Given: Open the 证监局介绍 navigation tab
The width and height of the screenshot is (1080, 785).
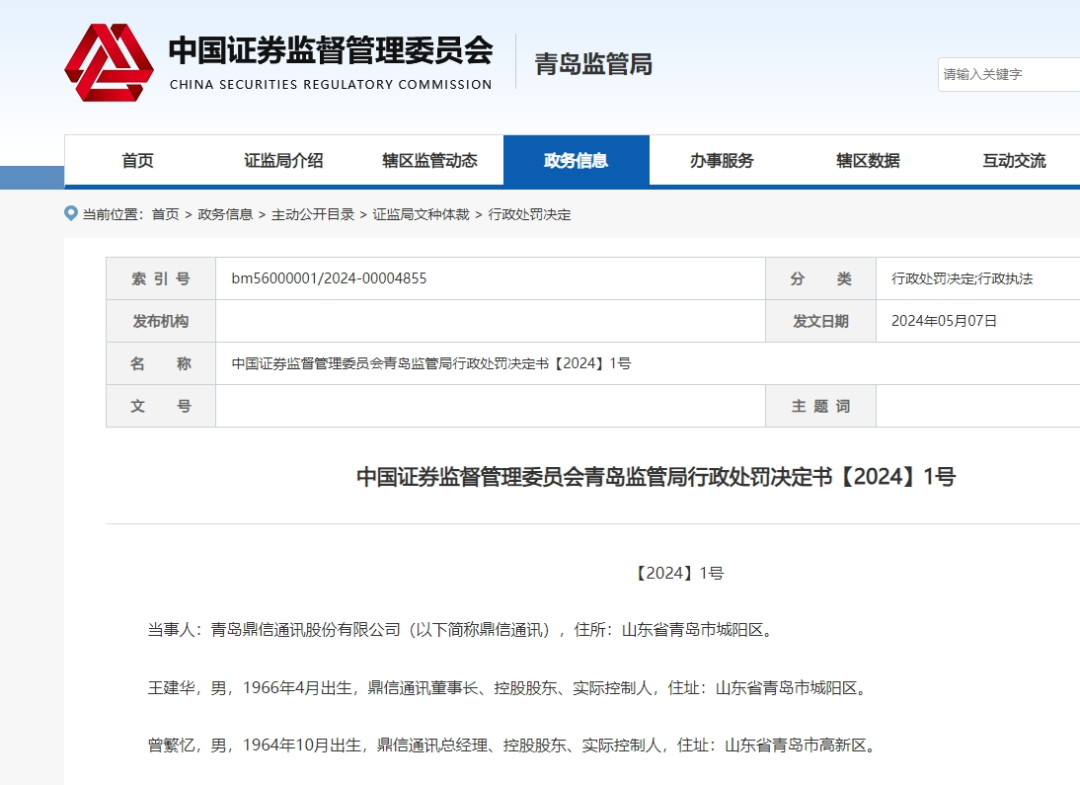Looking at the screenshot, I should [284, 160].
